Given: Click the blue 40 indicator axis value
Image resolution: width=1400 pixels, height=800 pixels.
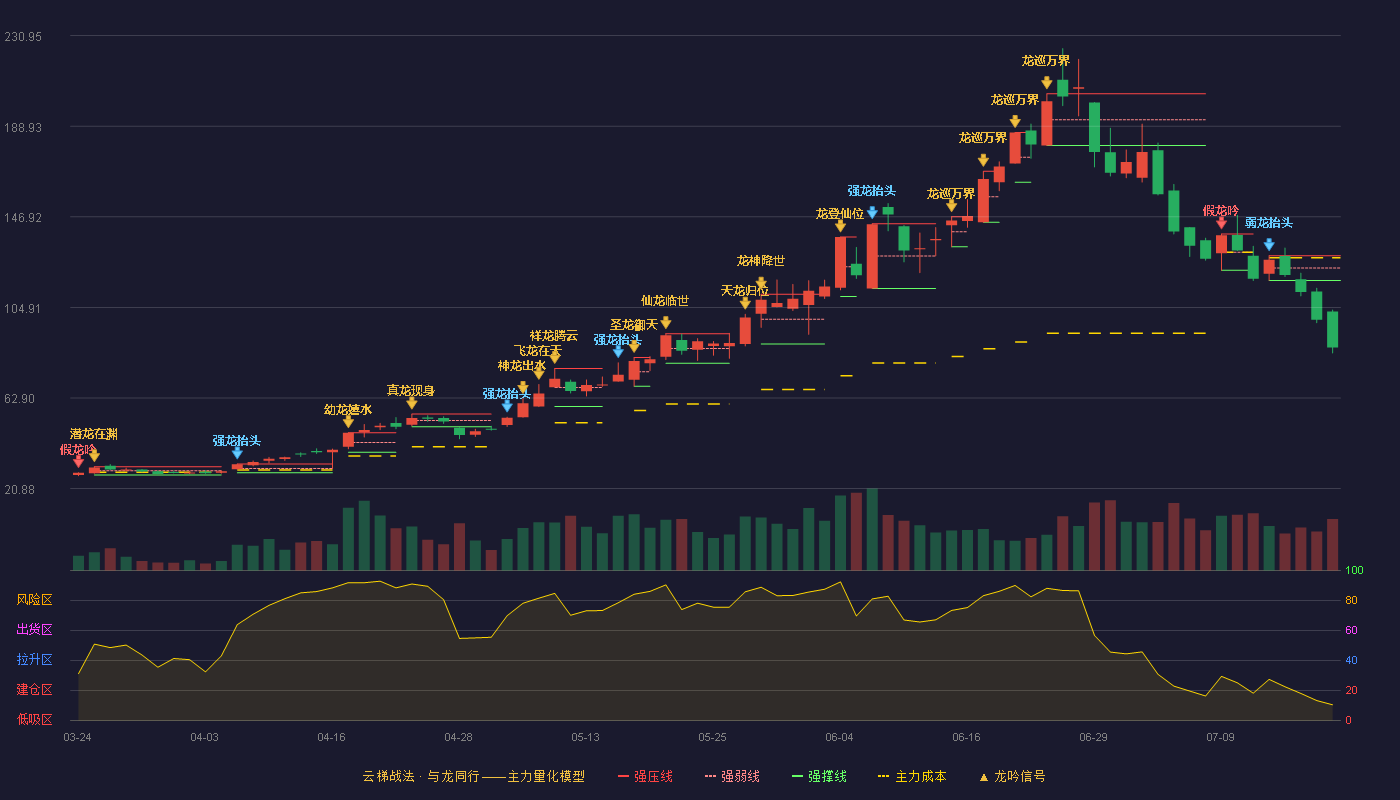Looking at the screenshot, I should pyautogui.click(x=1351, y=661).
